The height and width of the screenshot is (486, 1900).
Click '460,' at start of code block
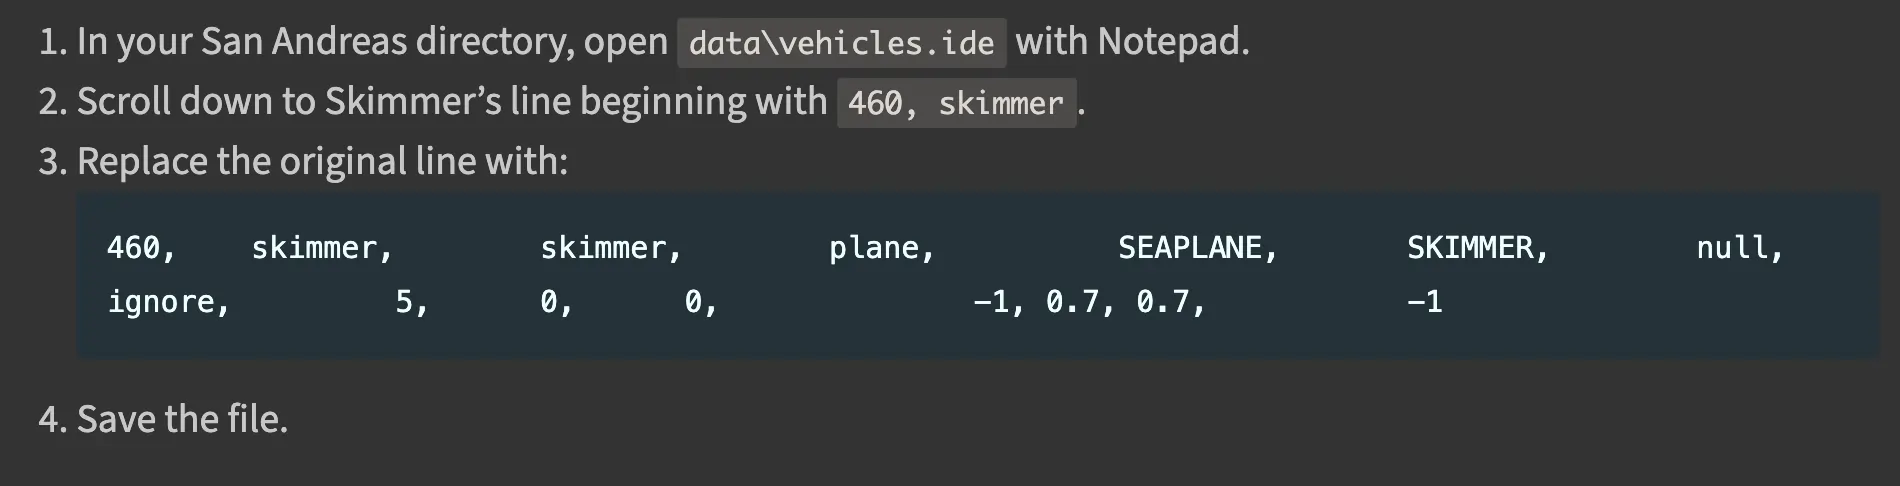pyautogui.click(x=141, y=247)
